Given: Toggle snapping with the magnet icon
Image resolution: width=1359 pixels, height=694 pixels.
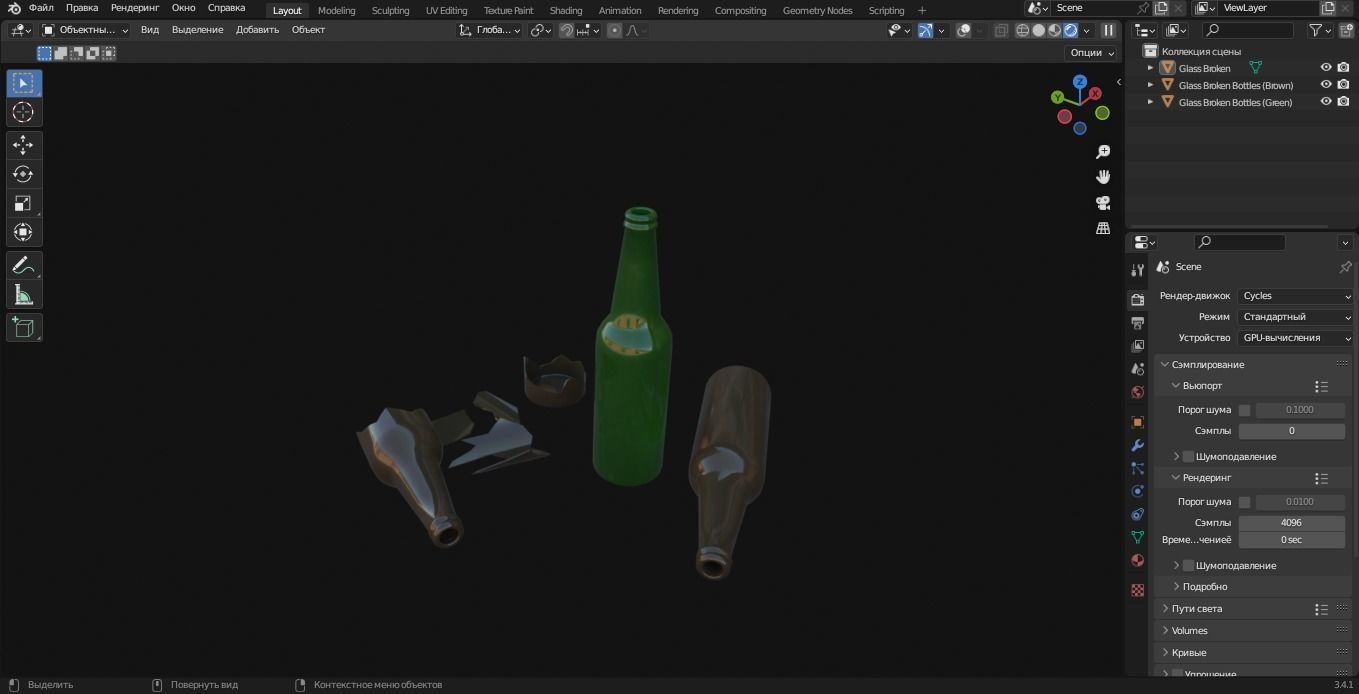Looking at the screenshot, I should [566, 30].
